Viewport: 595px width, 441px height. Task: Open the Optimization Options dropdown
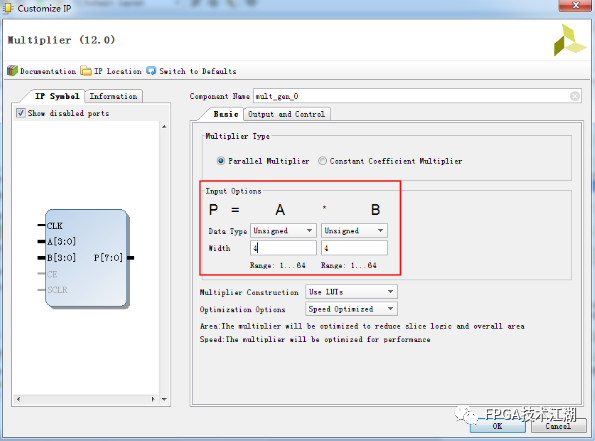pos(351,309)
